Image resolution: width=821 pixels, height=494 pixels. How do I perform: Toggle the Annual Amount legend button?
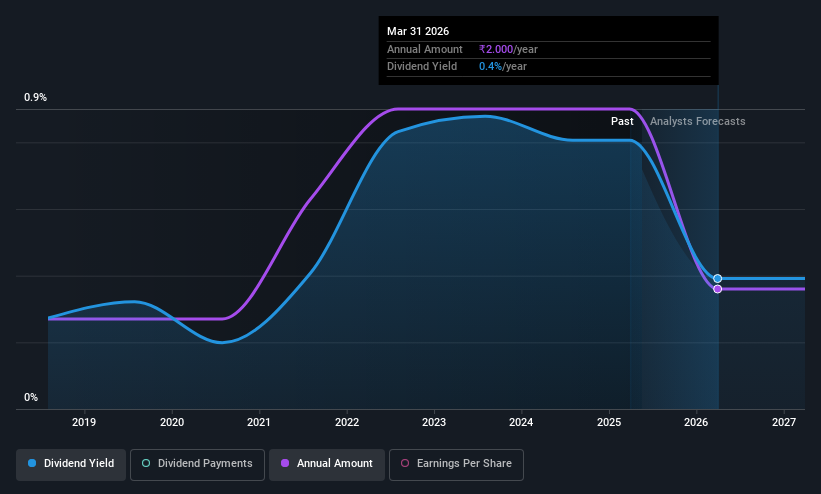click(327, 465)
